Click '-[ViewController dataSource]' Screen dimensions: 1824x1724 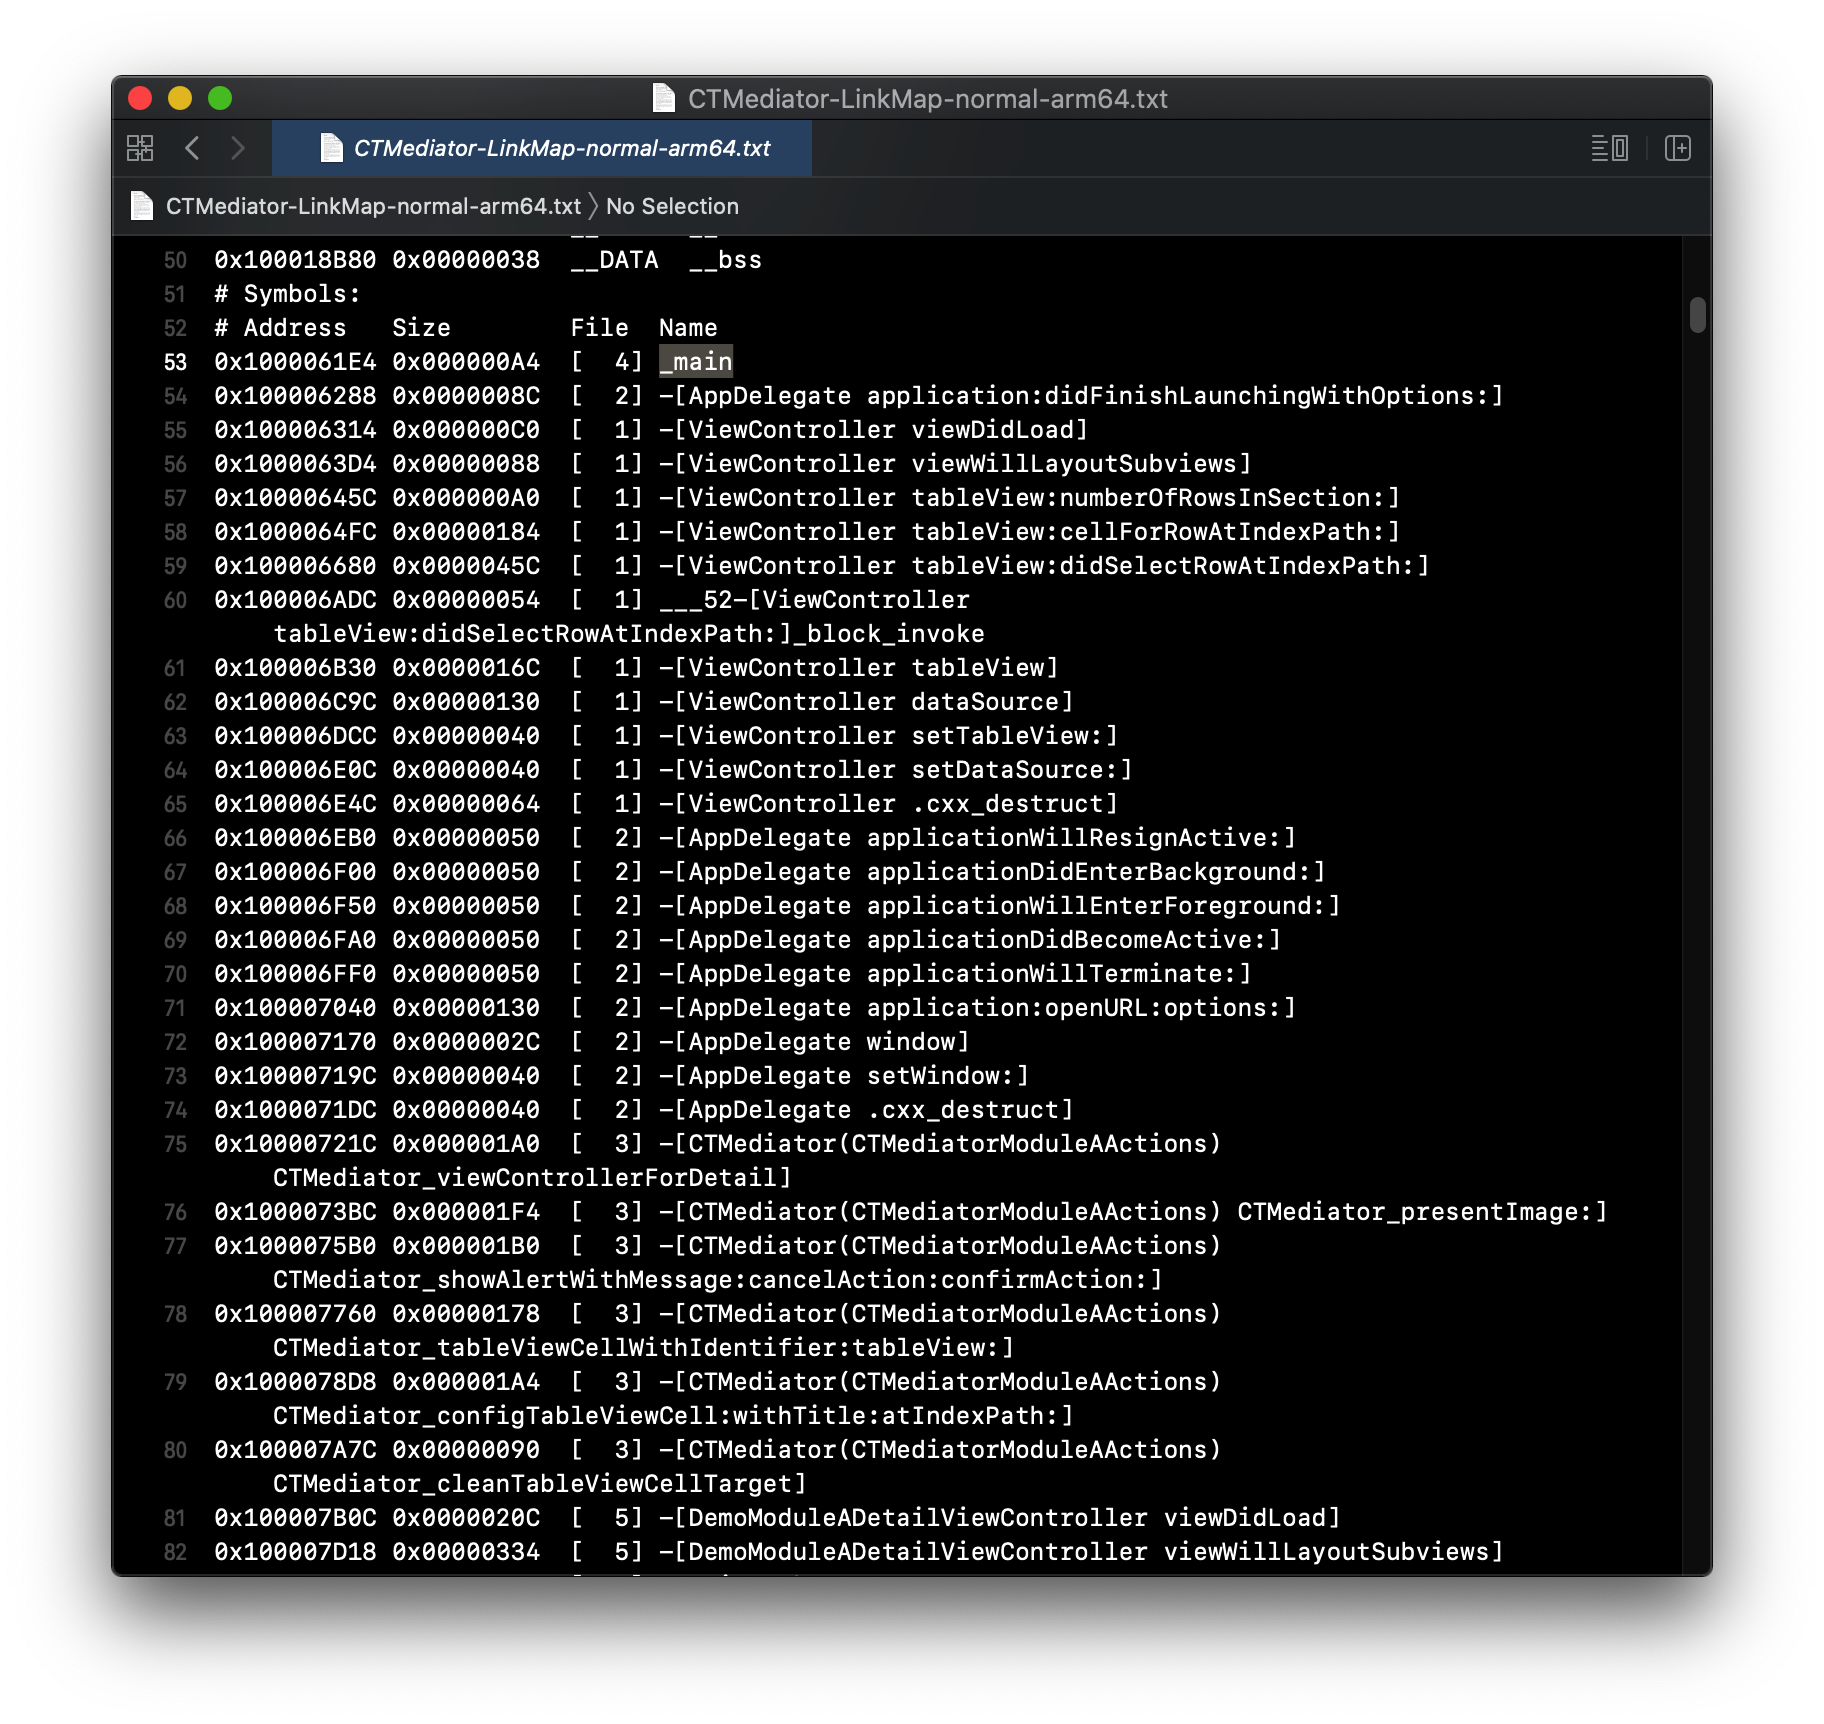tap(866, 702)
